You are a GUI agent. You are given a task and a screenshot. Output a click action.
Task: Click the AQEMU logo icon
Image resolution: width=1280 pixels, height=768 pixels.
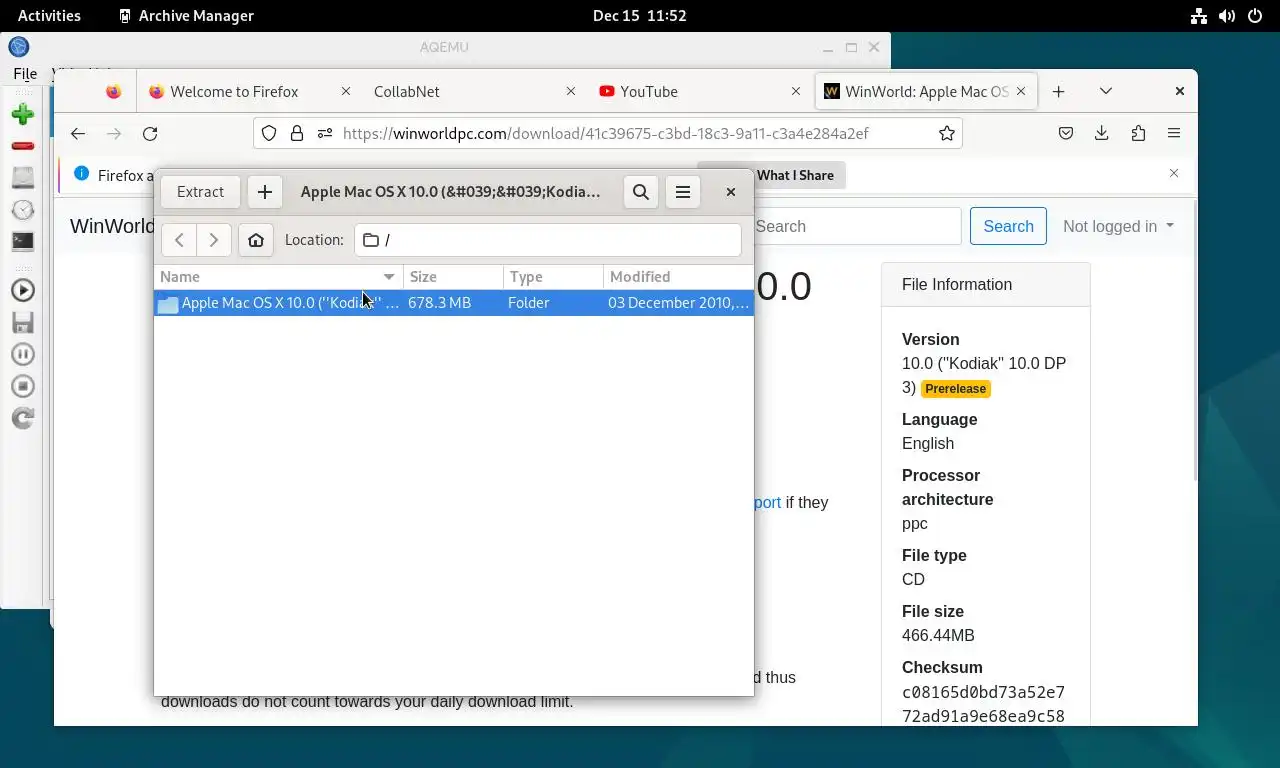(18, 47)
